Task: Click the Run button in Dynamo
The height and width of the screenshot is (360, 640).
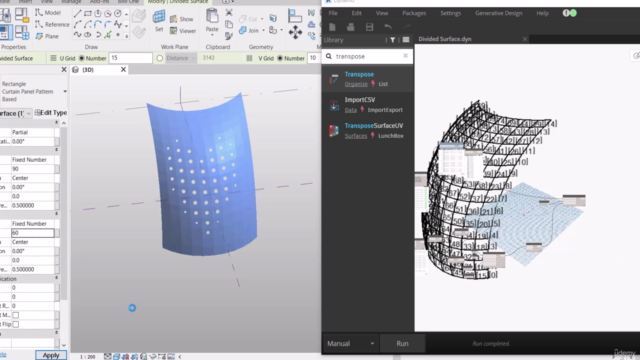Action: pos(402,343)
